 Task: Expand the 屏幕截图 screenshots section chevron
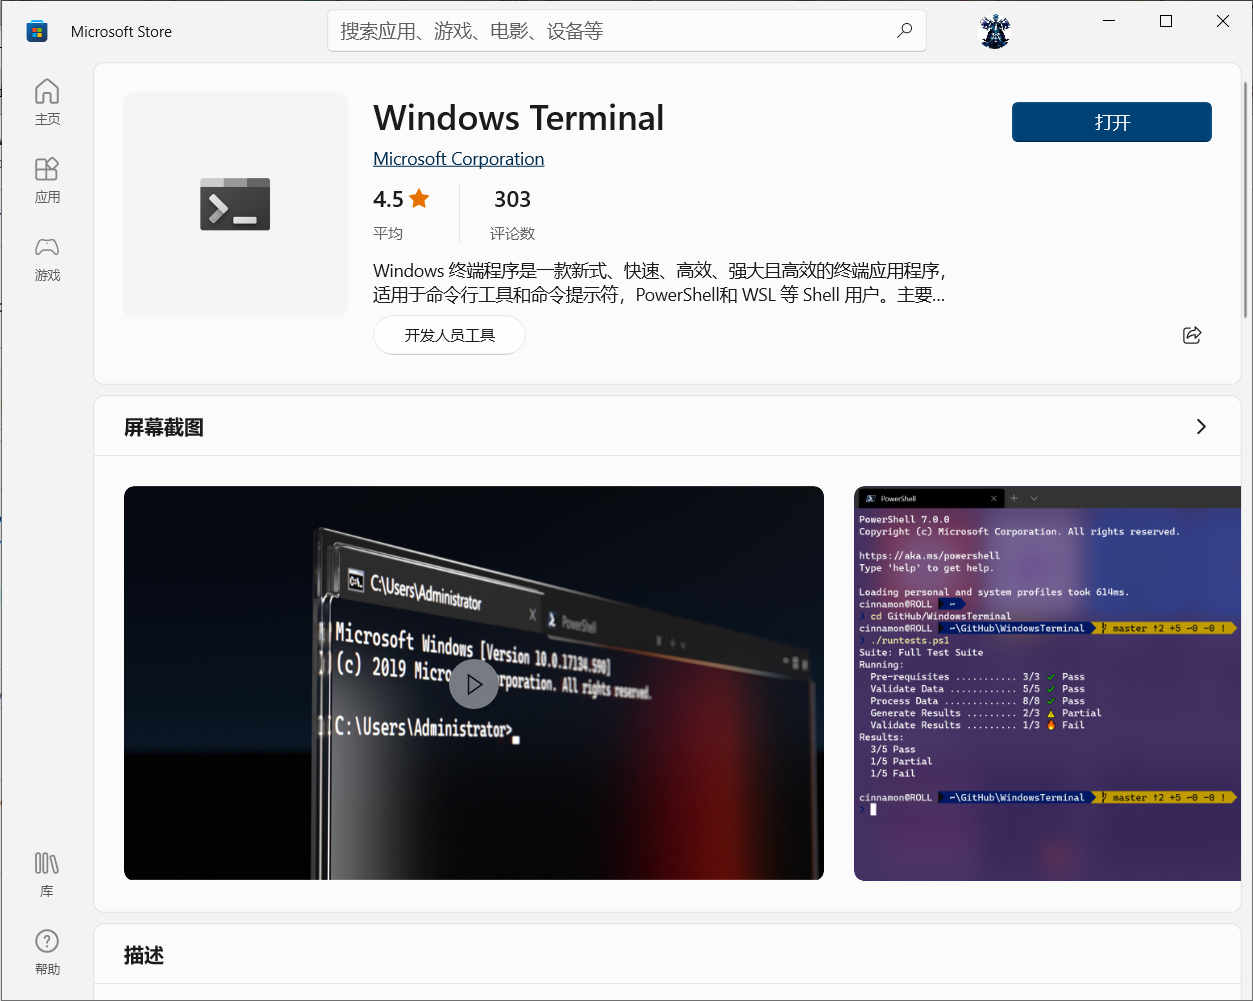(x=1201, y=426)
